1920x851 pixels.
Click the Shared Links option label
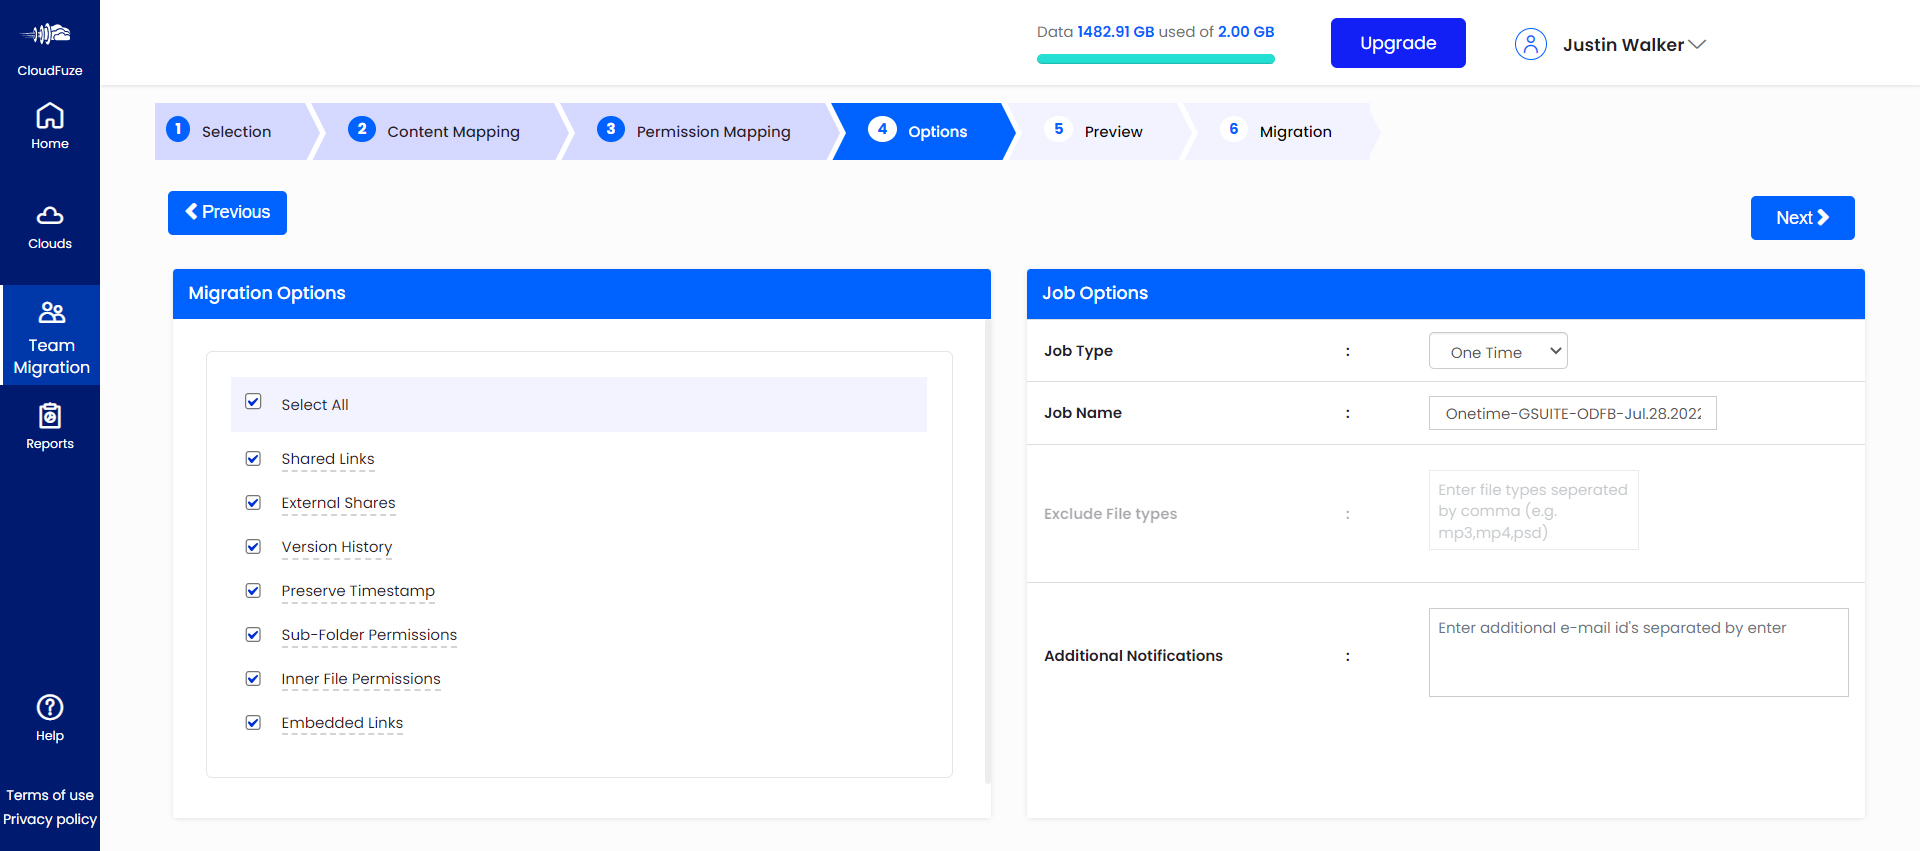click(x=328, y=459)
